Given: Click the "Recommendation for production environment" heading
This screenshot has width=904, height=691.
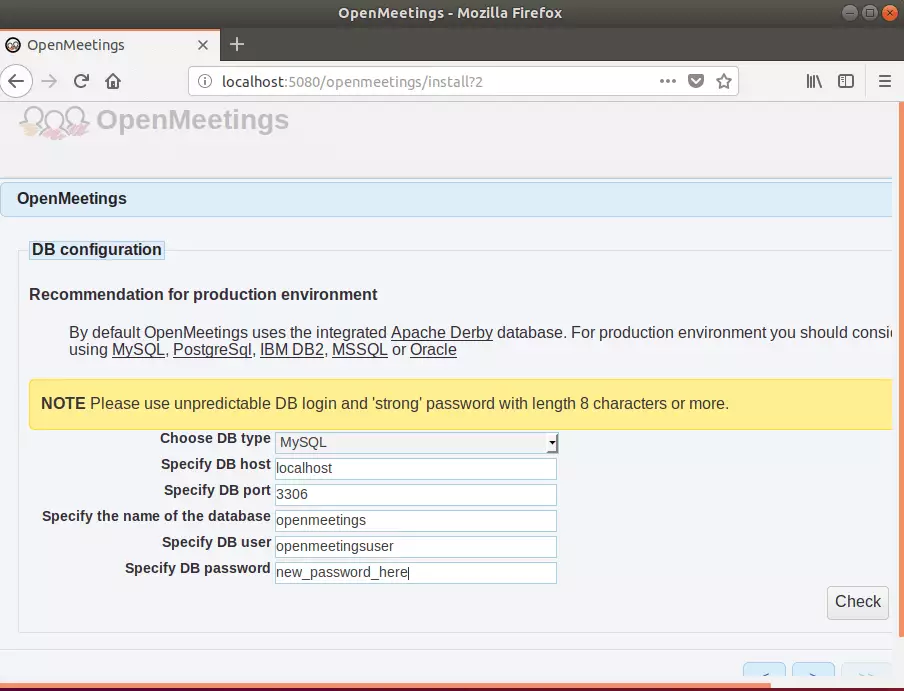Looking at the screenshot, I should coord(203,294).
